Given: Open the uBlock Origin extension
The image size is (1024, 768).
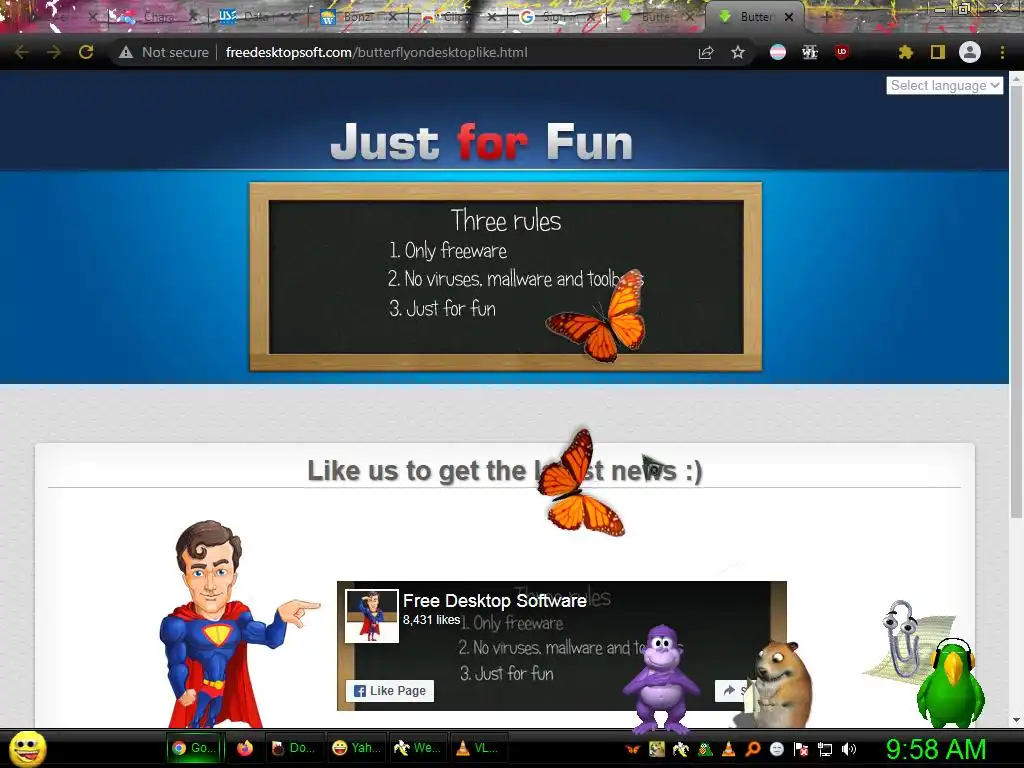Looking at the screenshot, I should tap(842, 52).
